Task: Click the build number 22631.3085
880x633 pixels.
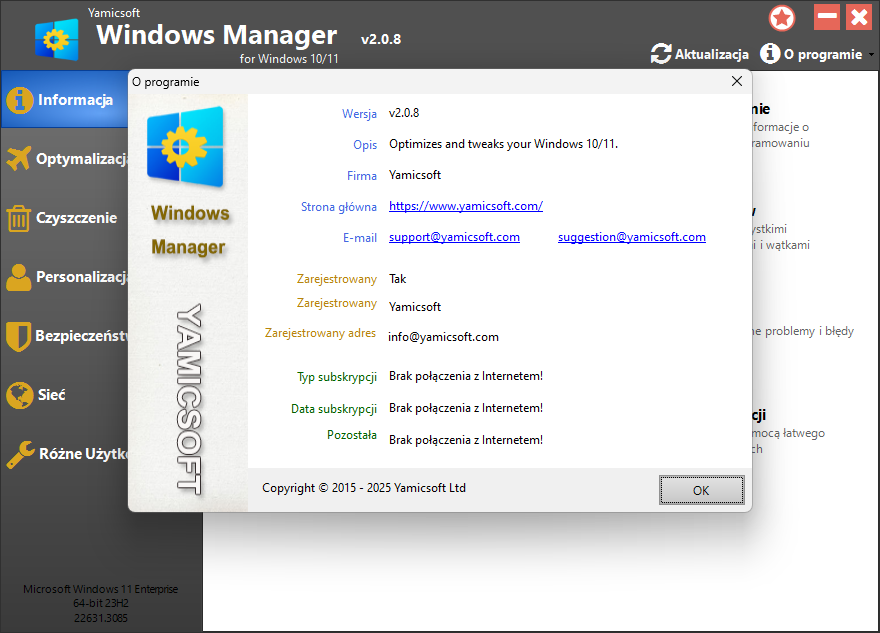Action: click(x=101, y=618)
